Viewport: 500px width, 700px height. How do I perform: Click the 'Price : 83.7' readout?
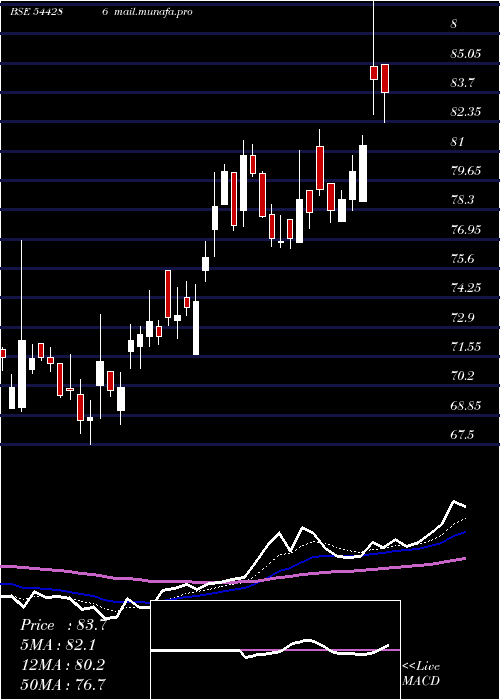(63, 625)
